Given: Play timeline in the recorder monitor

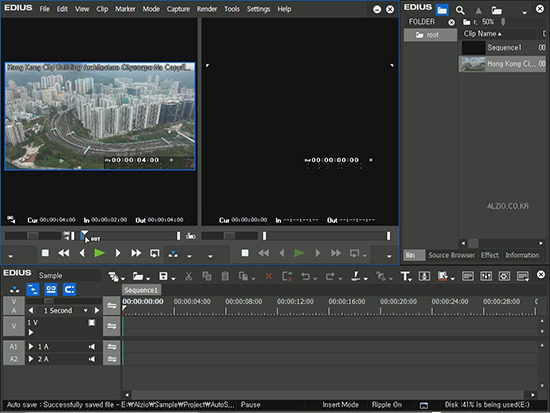Looking at the screenshot, I should pyautogui.click(x=299, y=253).
